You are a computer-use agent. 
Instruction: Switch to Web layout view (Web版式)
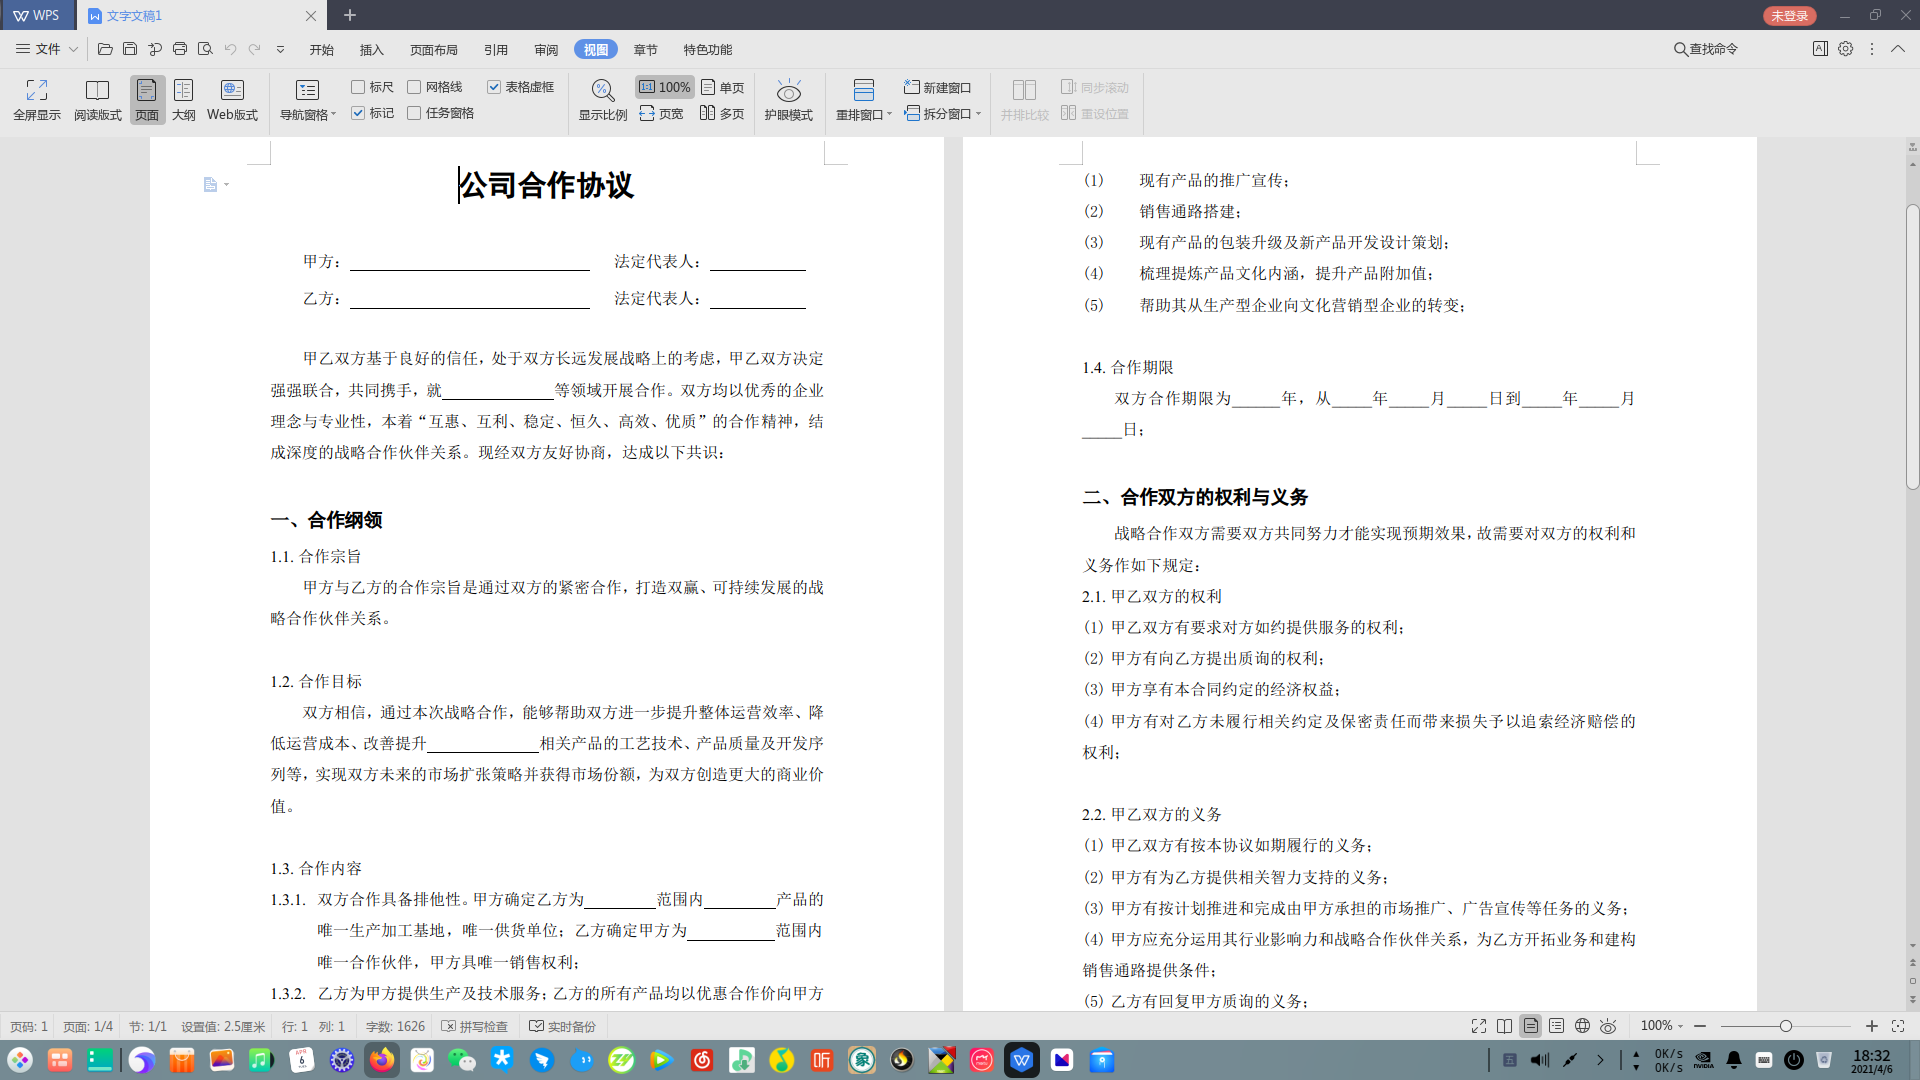point(232,91)
